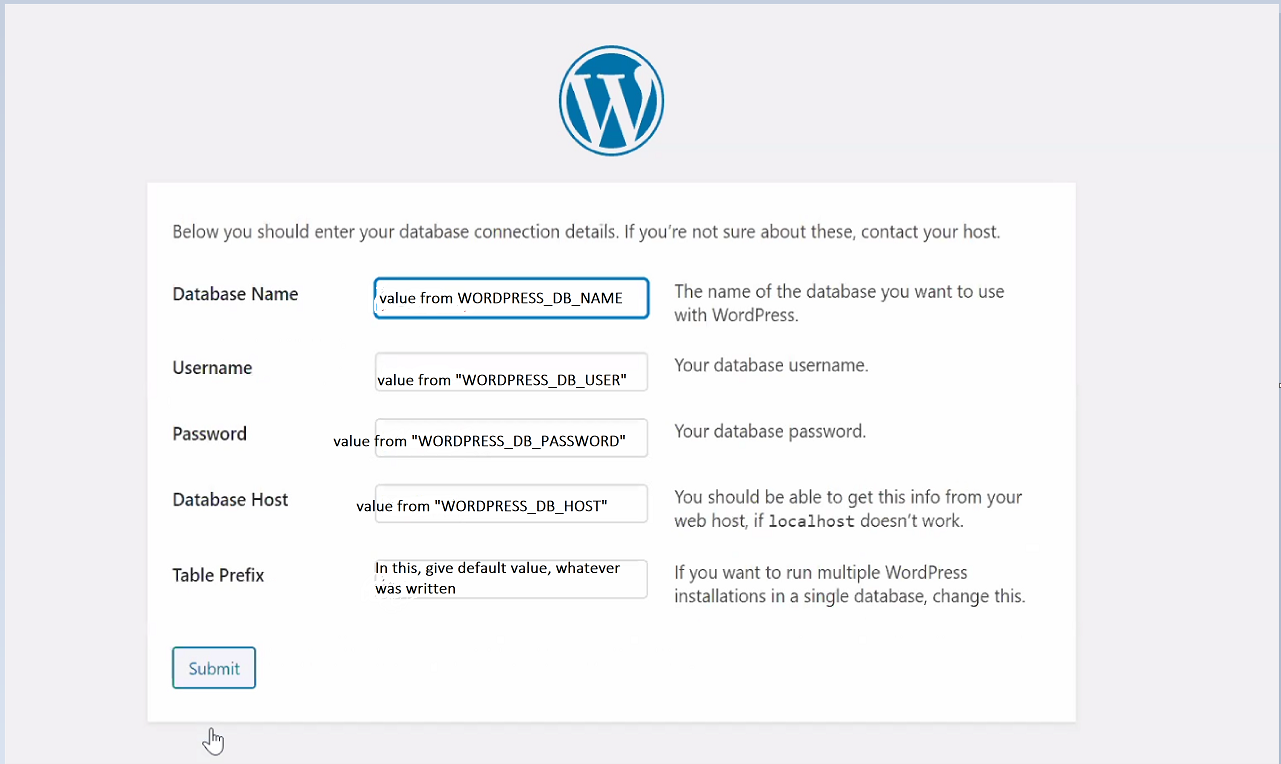Viewport: 1281px width, 764px height.
Task: Click the 'Password' label
Action: (209, 434)
